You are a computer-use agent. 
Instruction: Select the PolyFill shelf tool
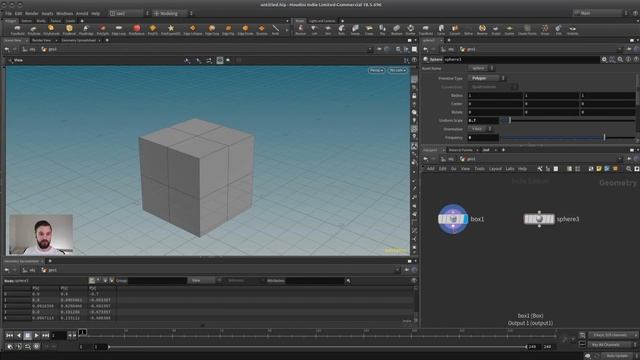click(x=153, y=29)
